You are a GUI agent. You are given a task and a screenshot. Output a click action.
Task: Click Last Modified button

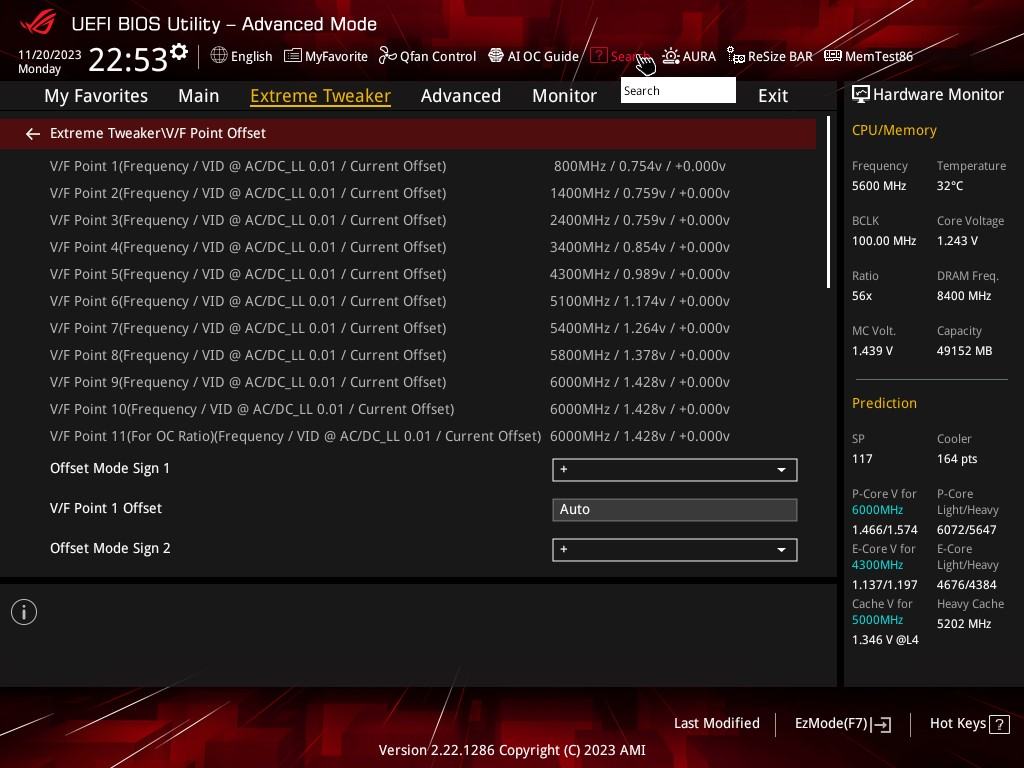(716, 723)
